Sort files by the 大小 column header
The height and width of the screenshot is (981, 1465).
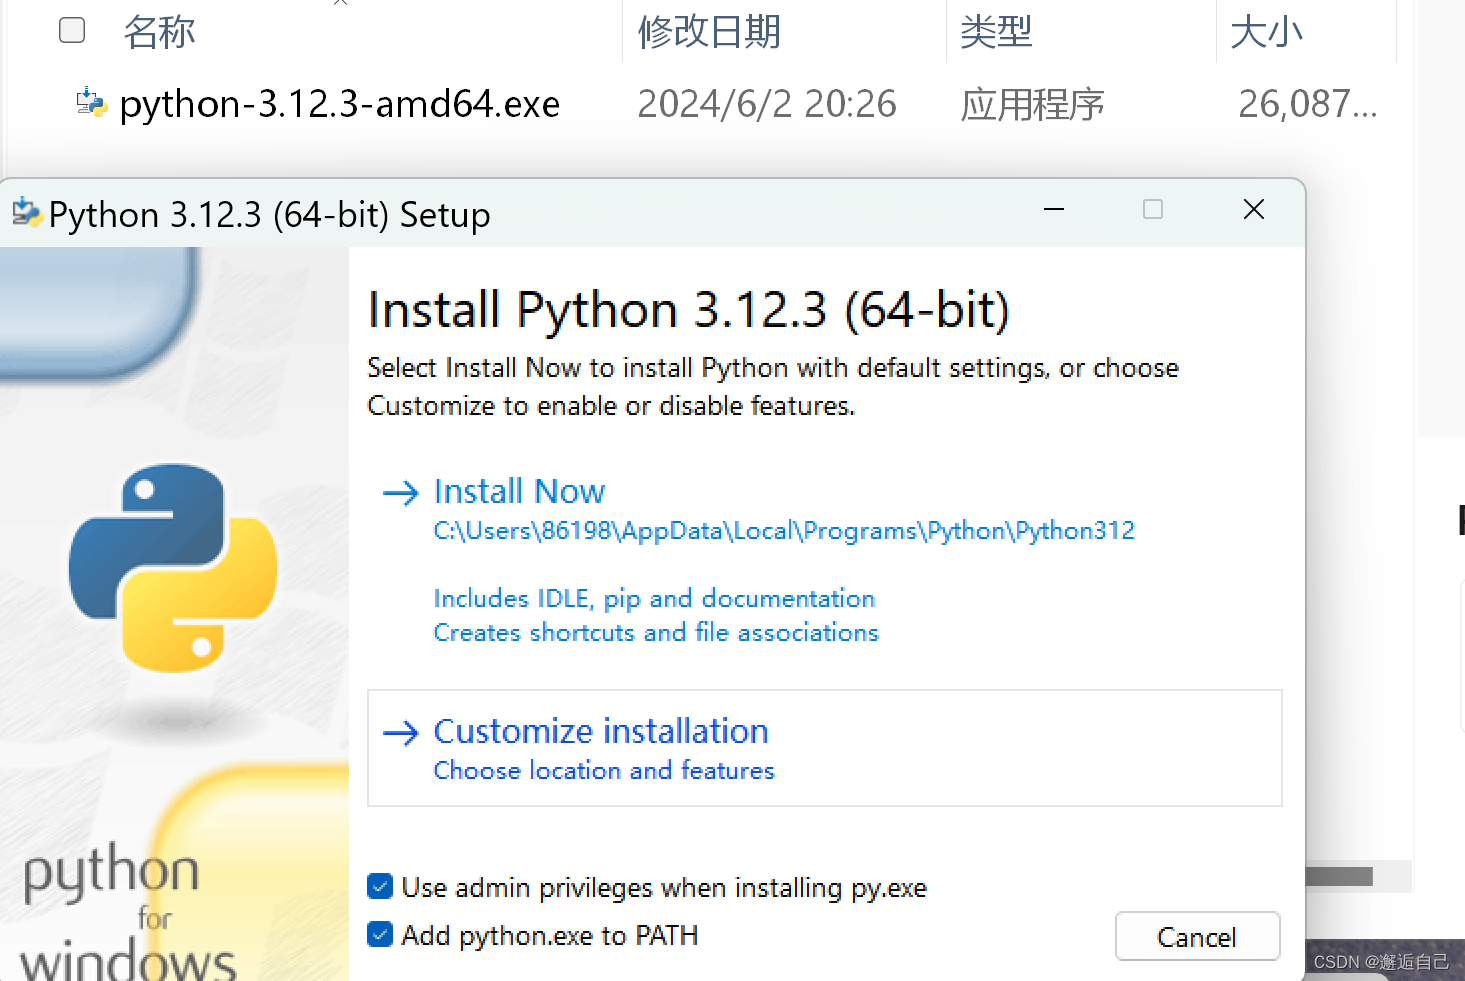tap(1266, 32)
